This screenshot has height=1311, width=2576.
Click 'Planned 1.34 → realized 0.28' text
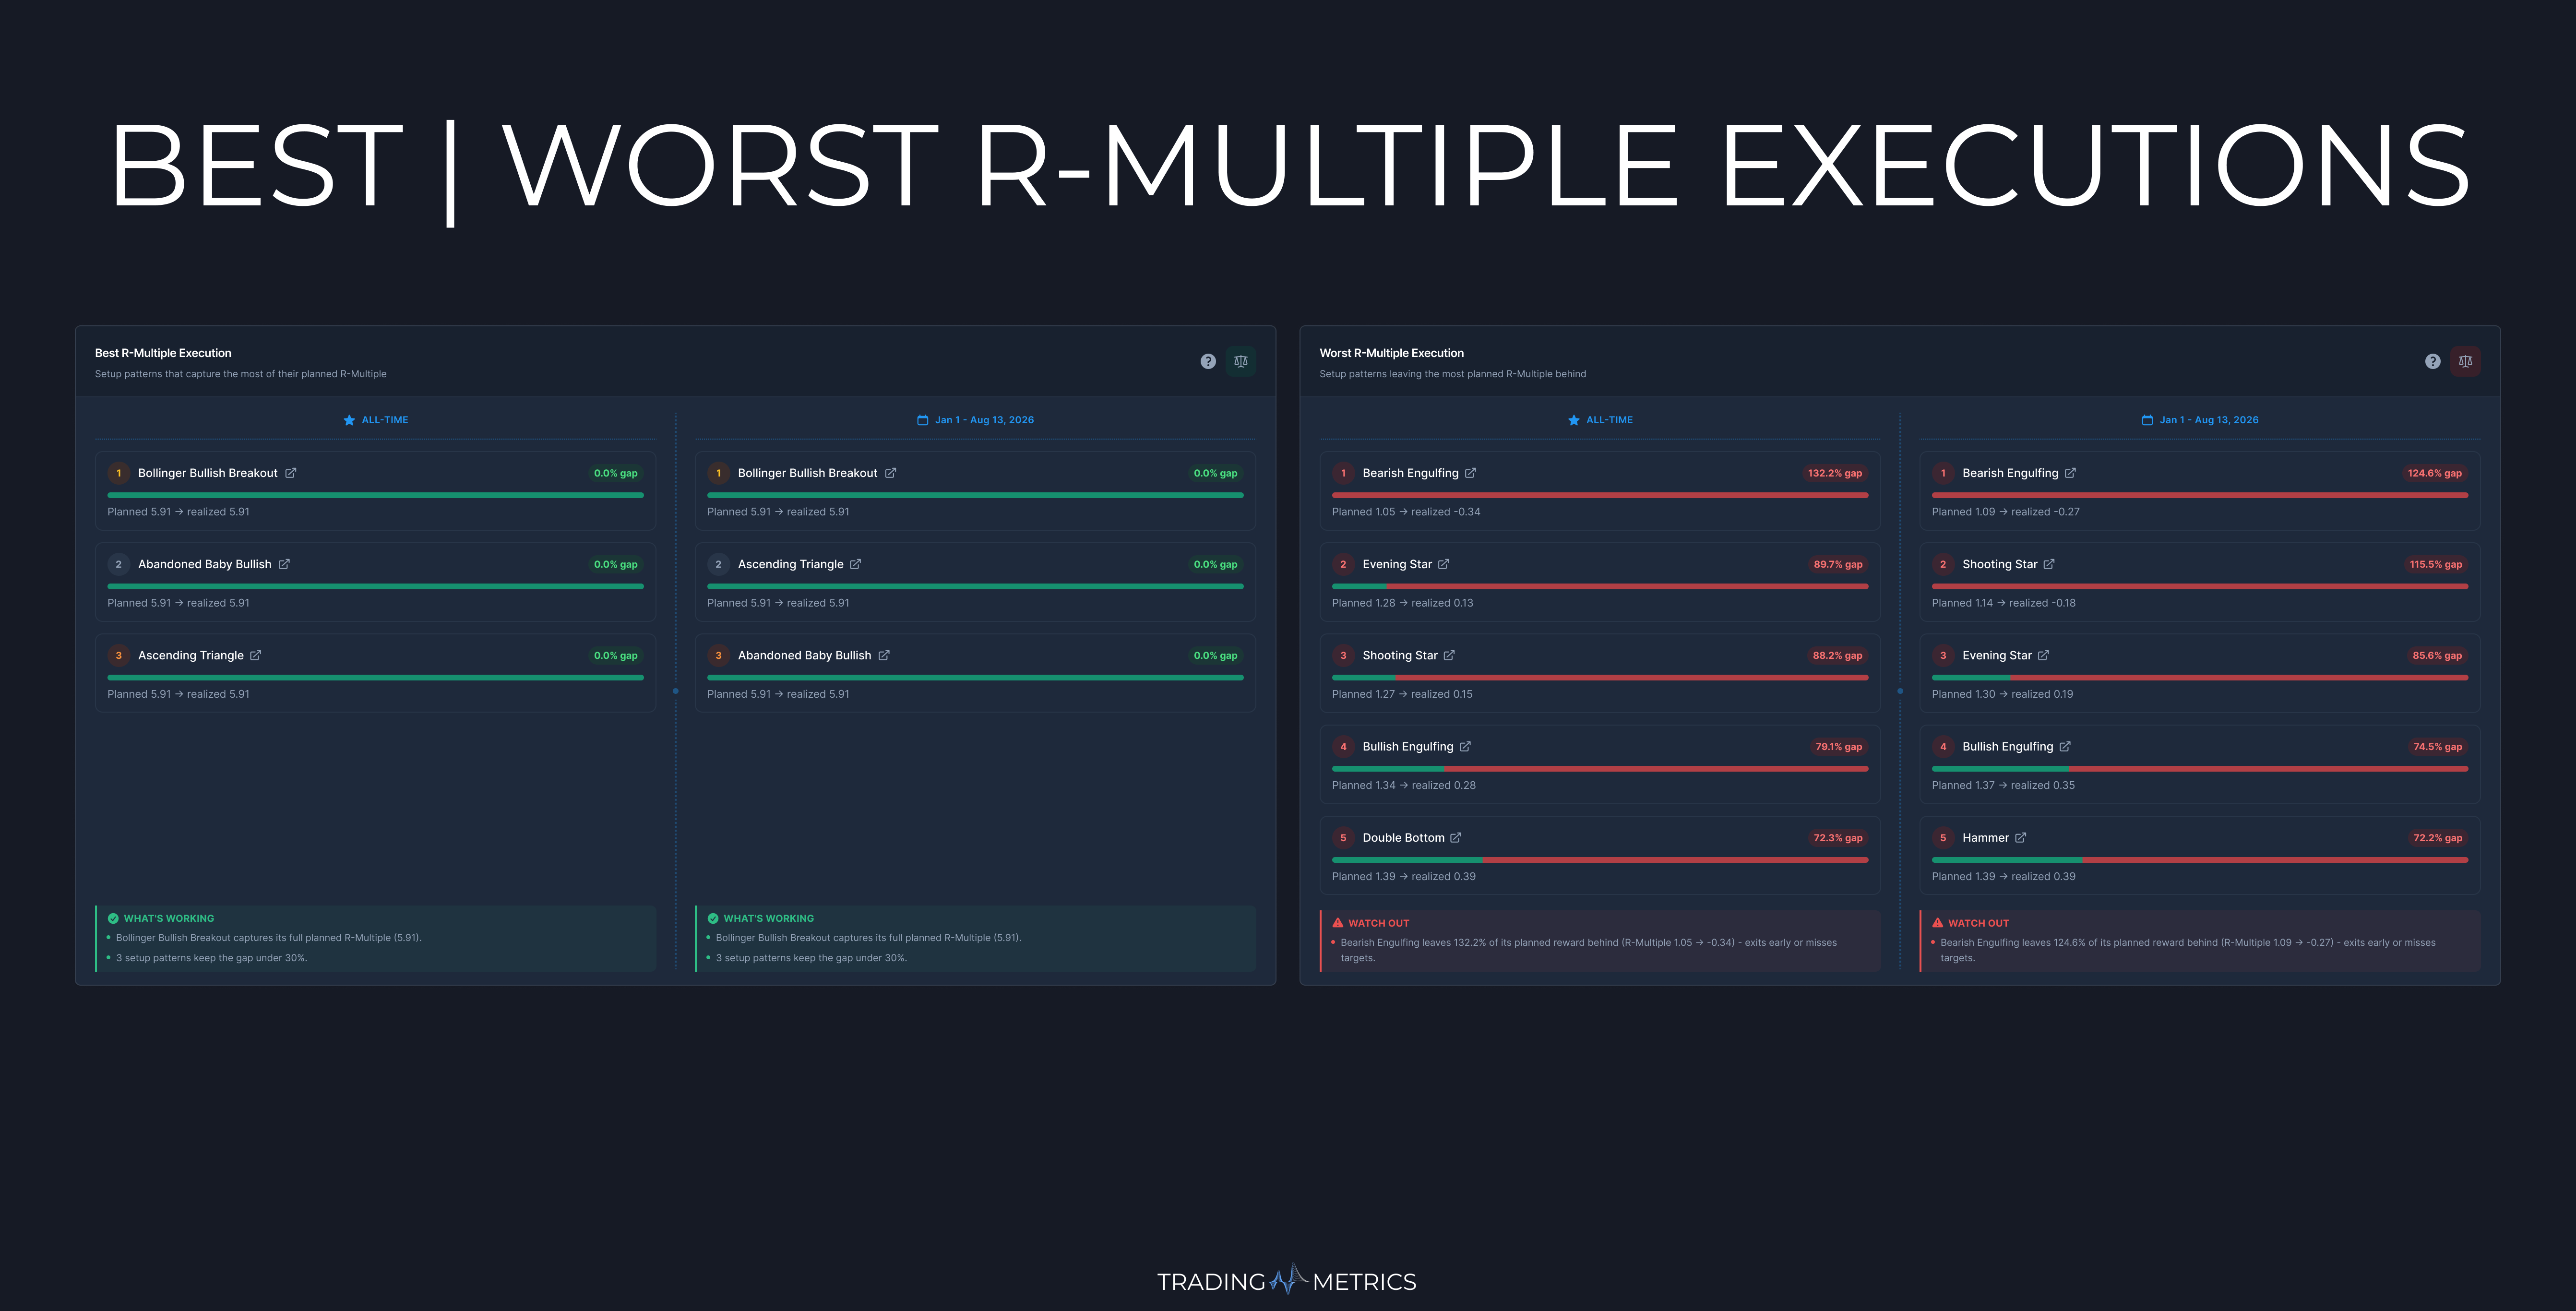[x=1404, y=785]
